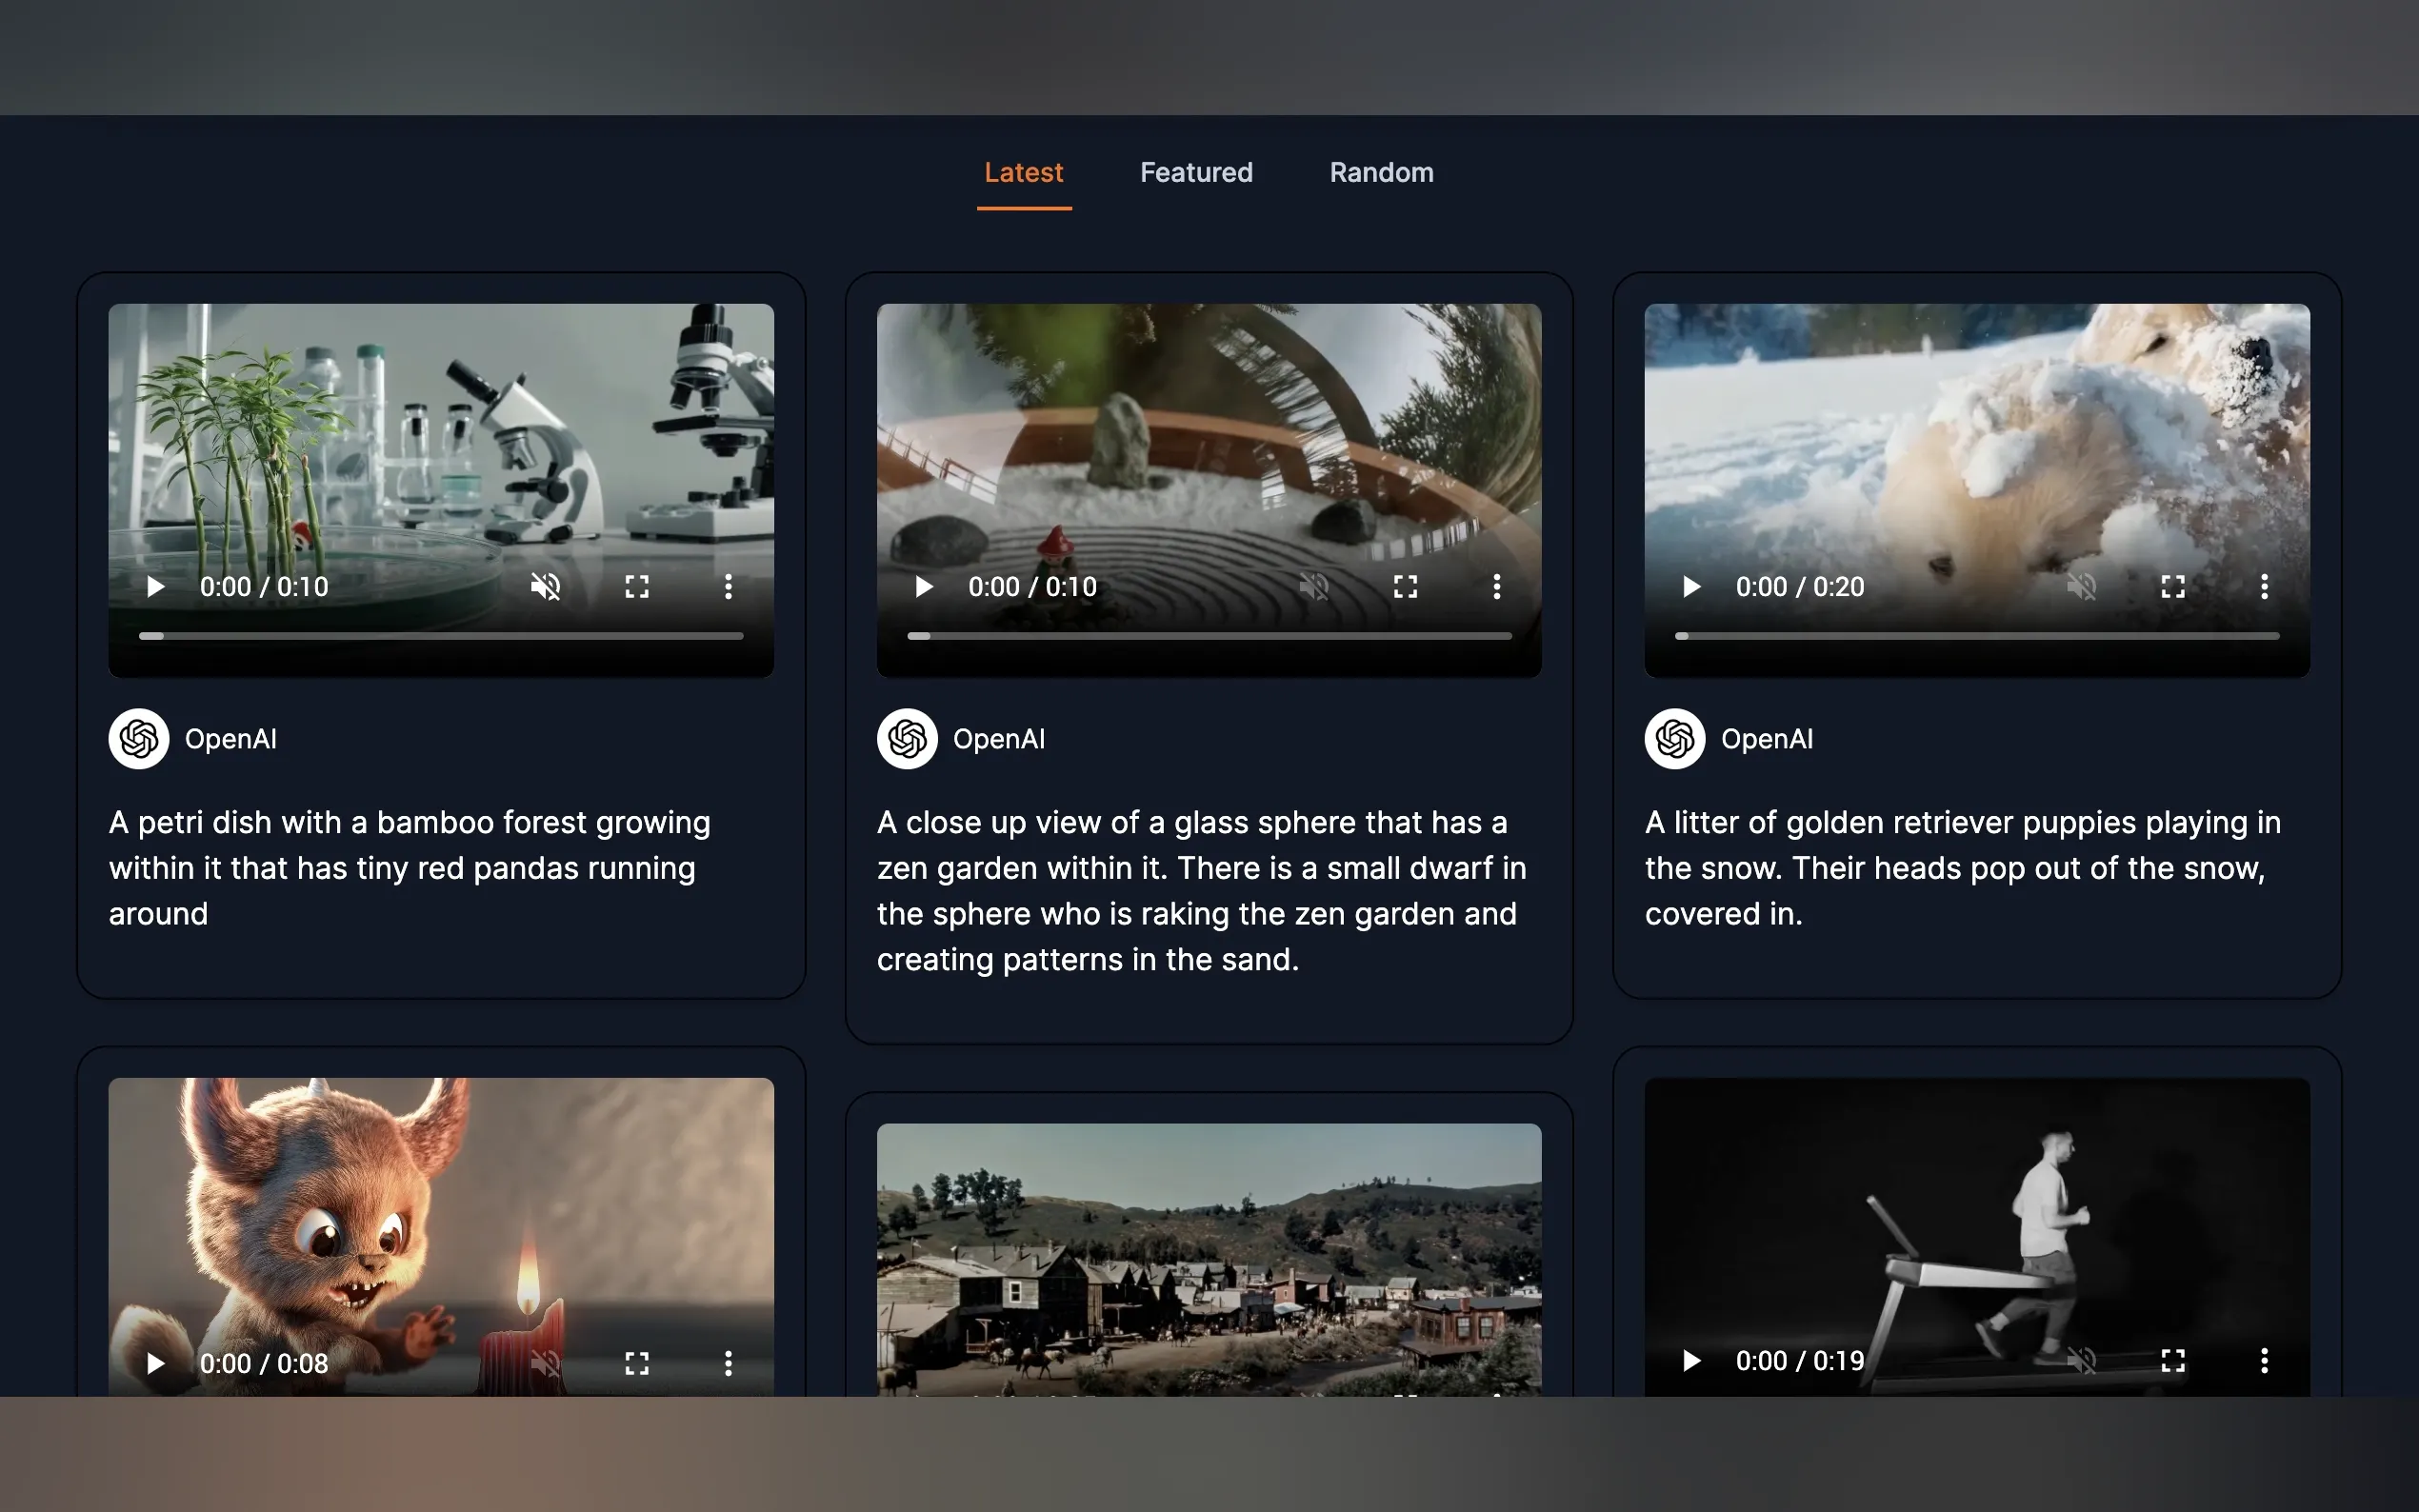The height and width of the screenshot is (1512, 2419).
Task: Click the old western town video thumbnail
Action: point(1209,1260)
